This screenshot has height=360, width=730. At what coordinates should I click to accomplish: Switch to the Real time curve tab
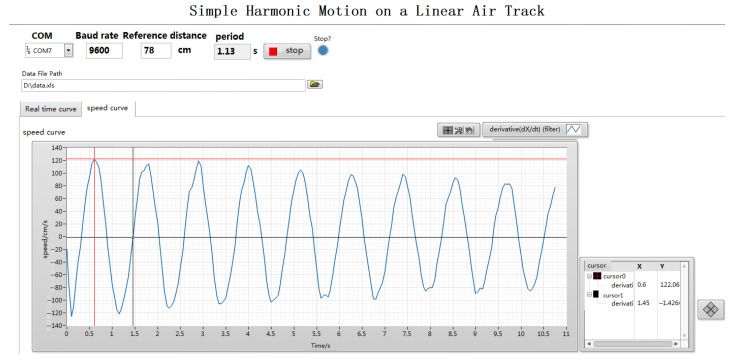[51, 109]
